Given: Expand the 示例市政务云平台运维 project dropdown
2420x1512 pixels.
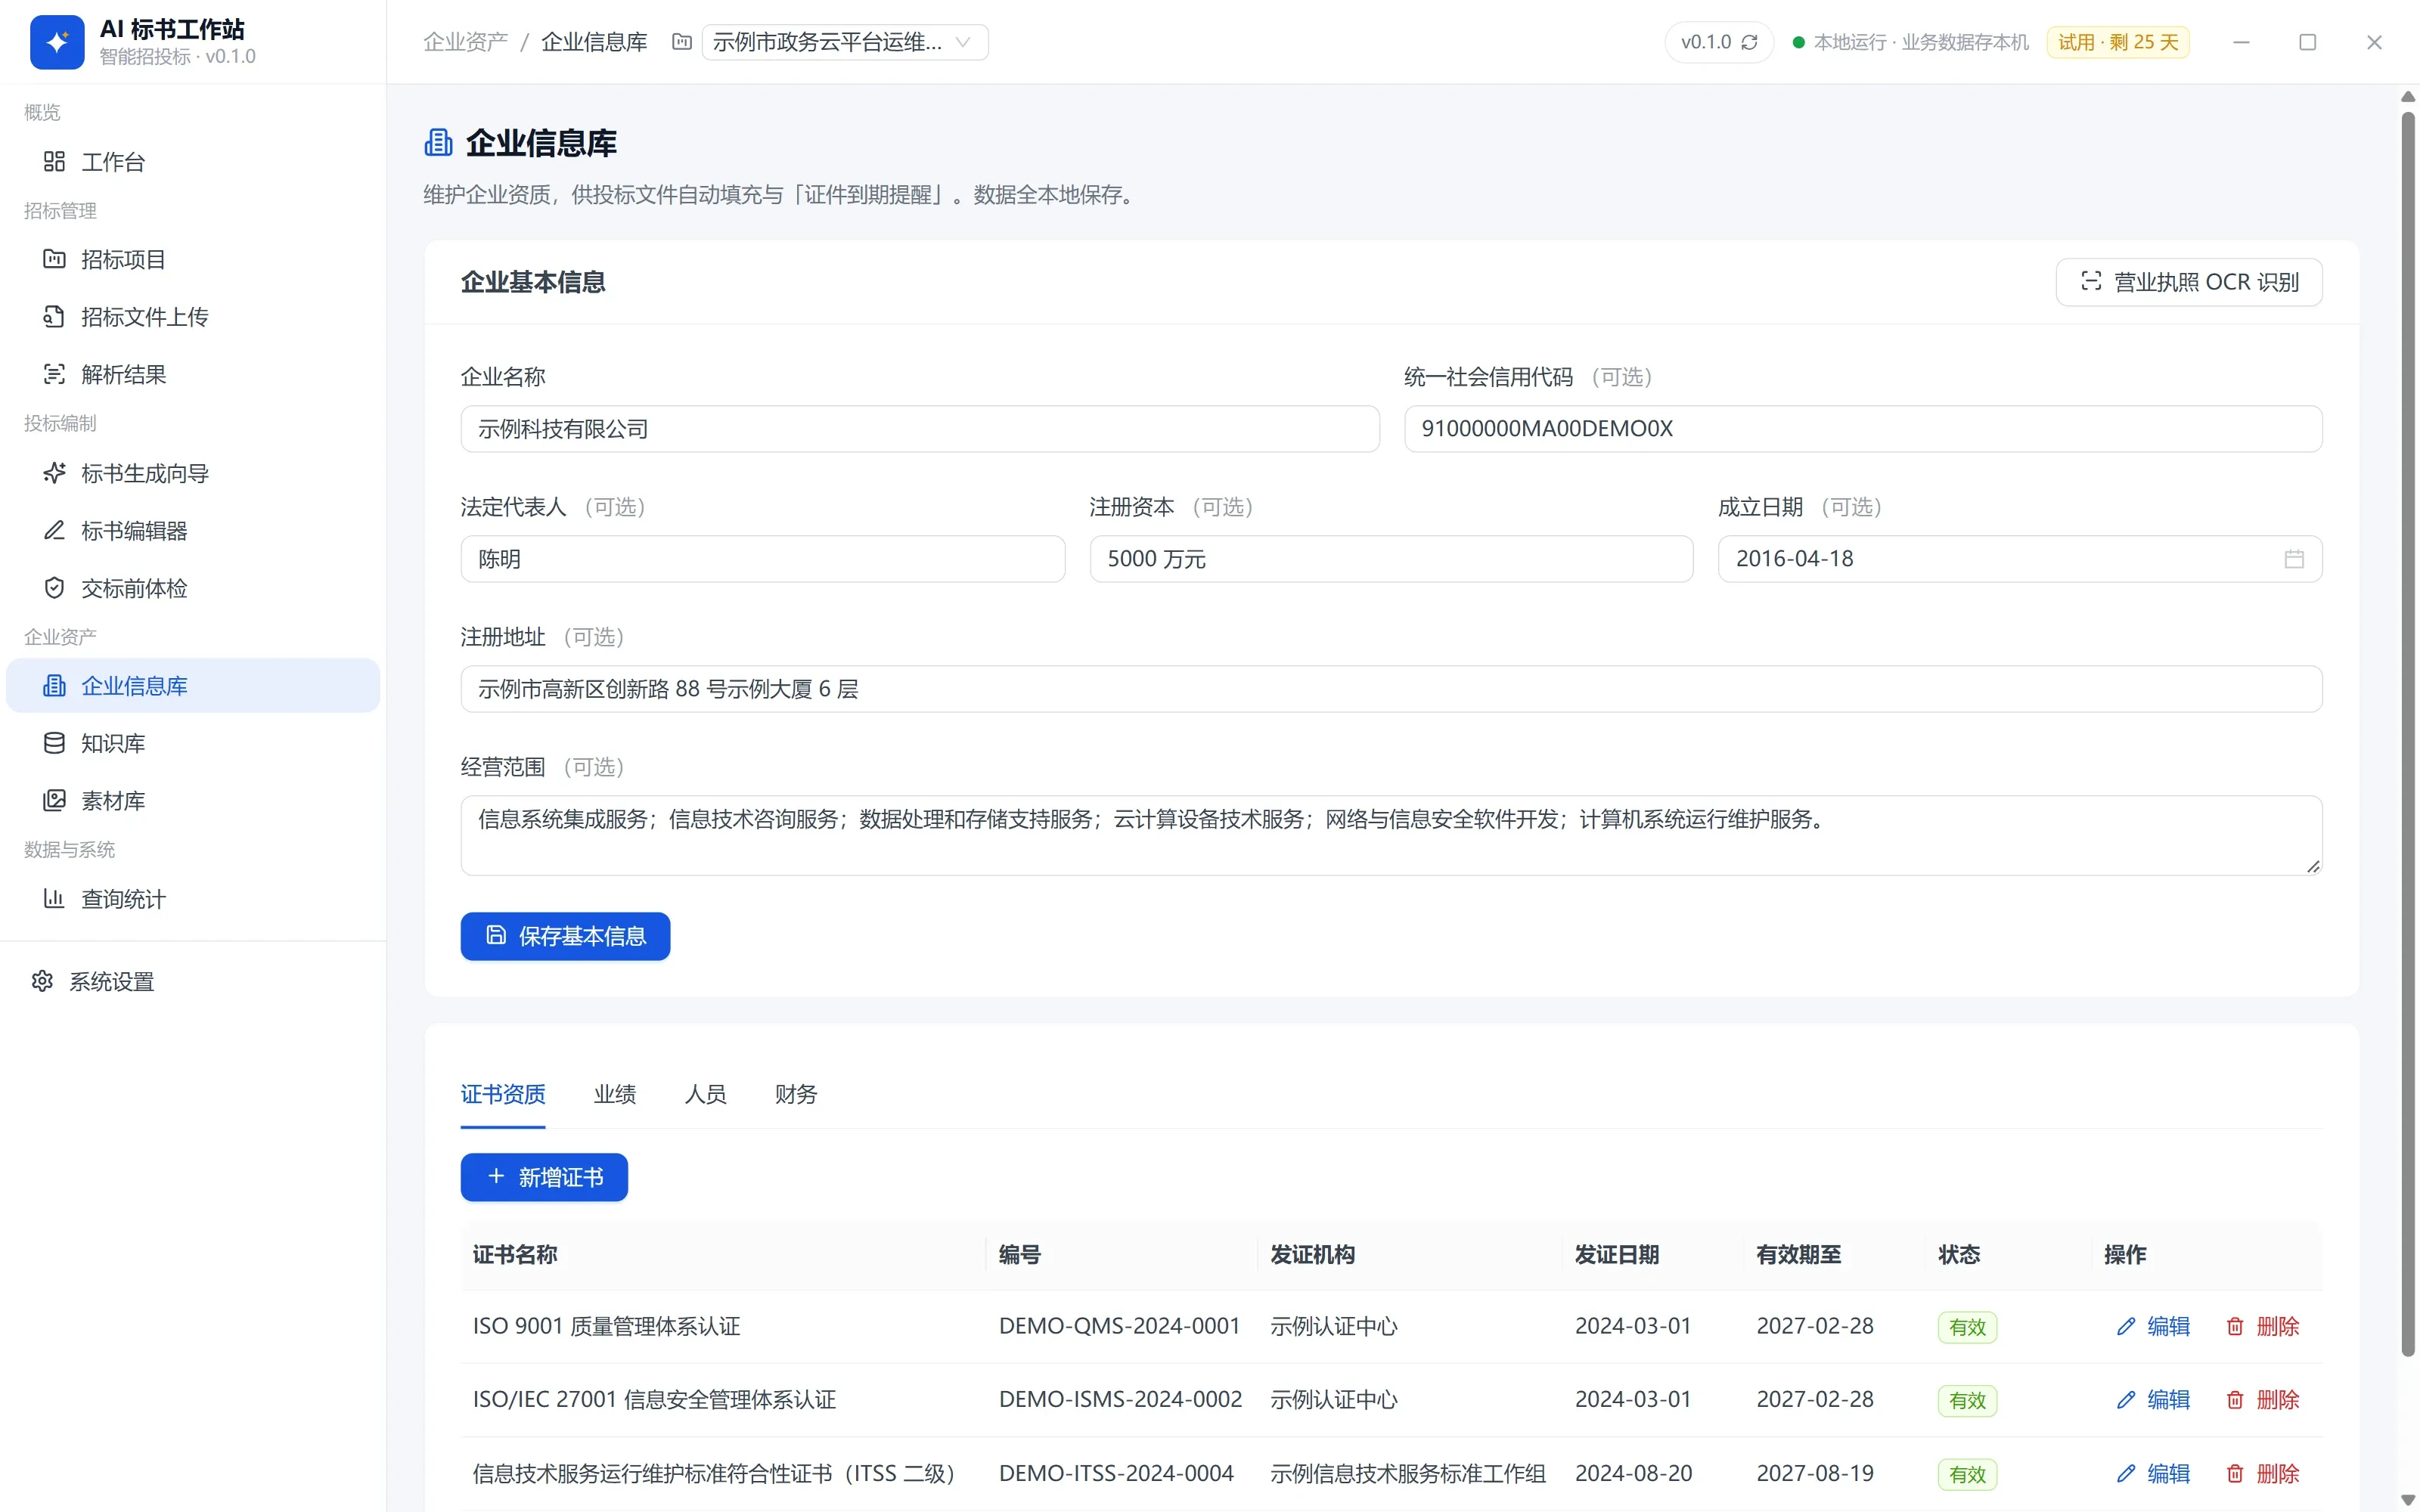Looking at the screenshot, I should tap(845, 42).
